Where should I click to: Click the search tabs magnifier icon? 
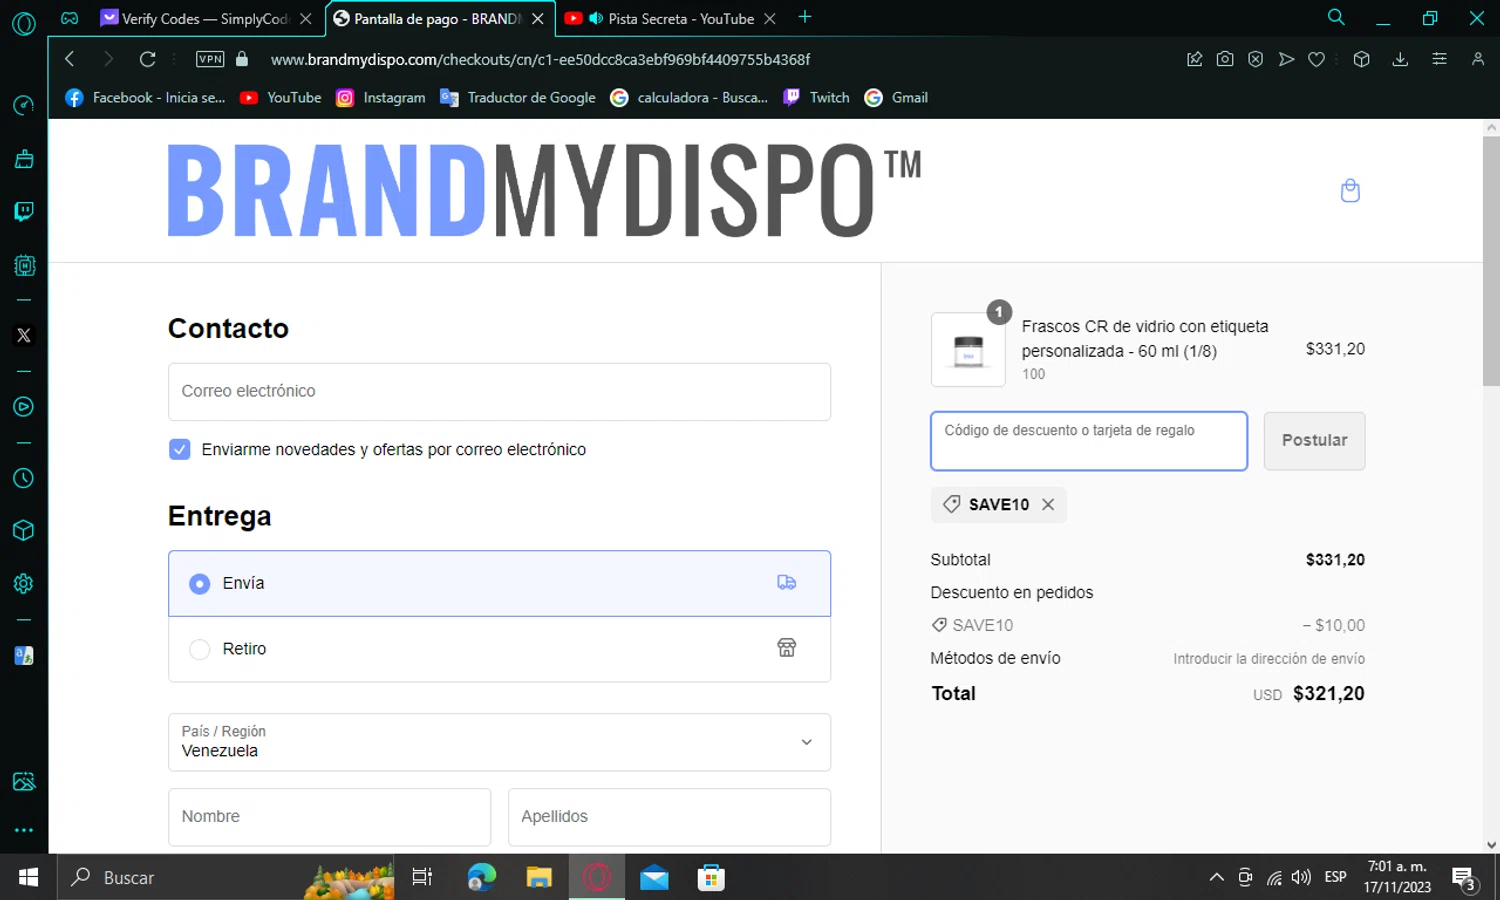tap(1336, 18)
